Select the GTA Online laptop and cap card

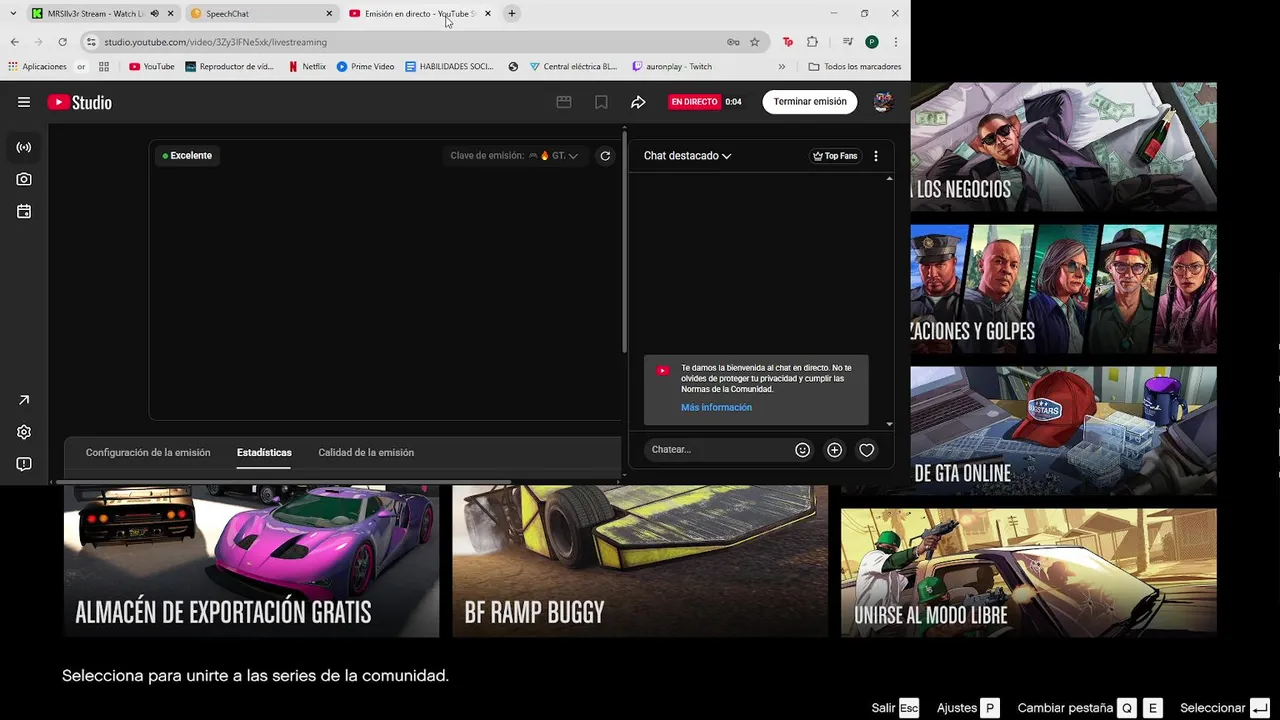tap(1063, 430)
